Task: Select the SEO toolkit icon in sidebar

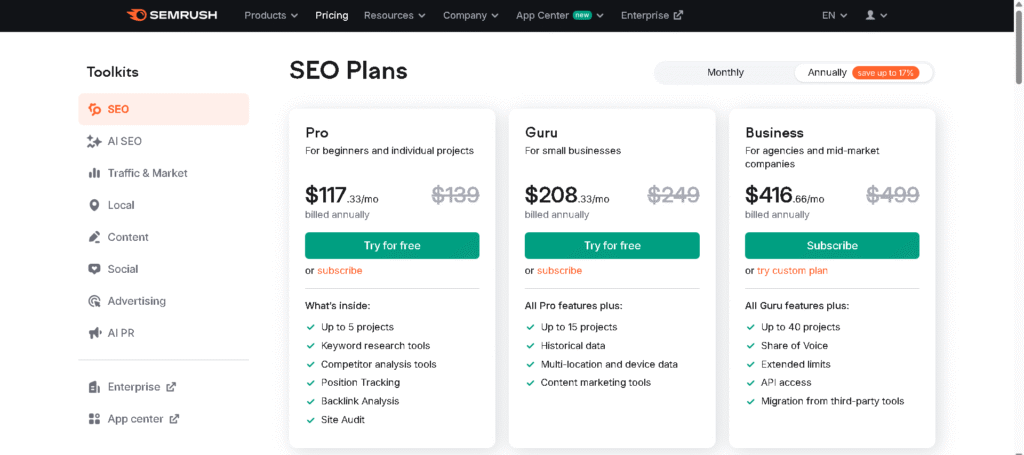Action: (x=94, y=109)
